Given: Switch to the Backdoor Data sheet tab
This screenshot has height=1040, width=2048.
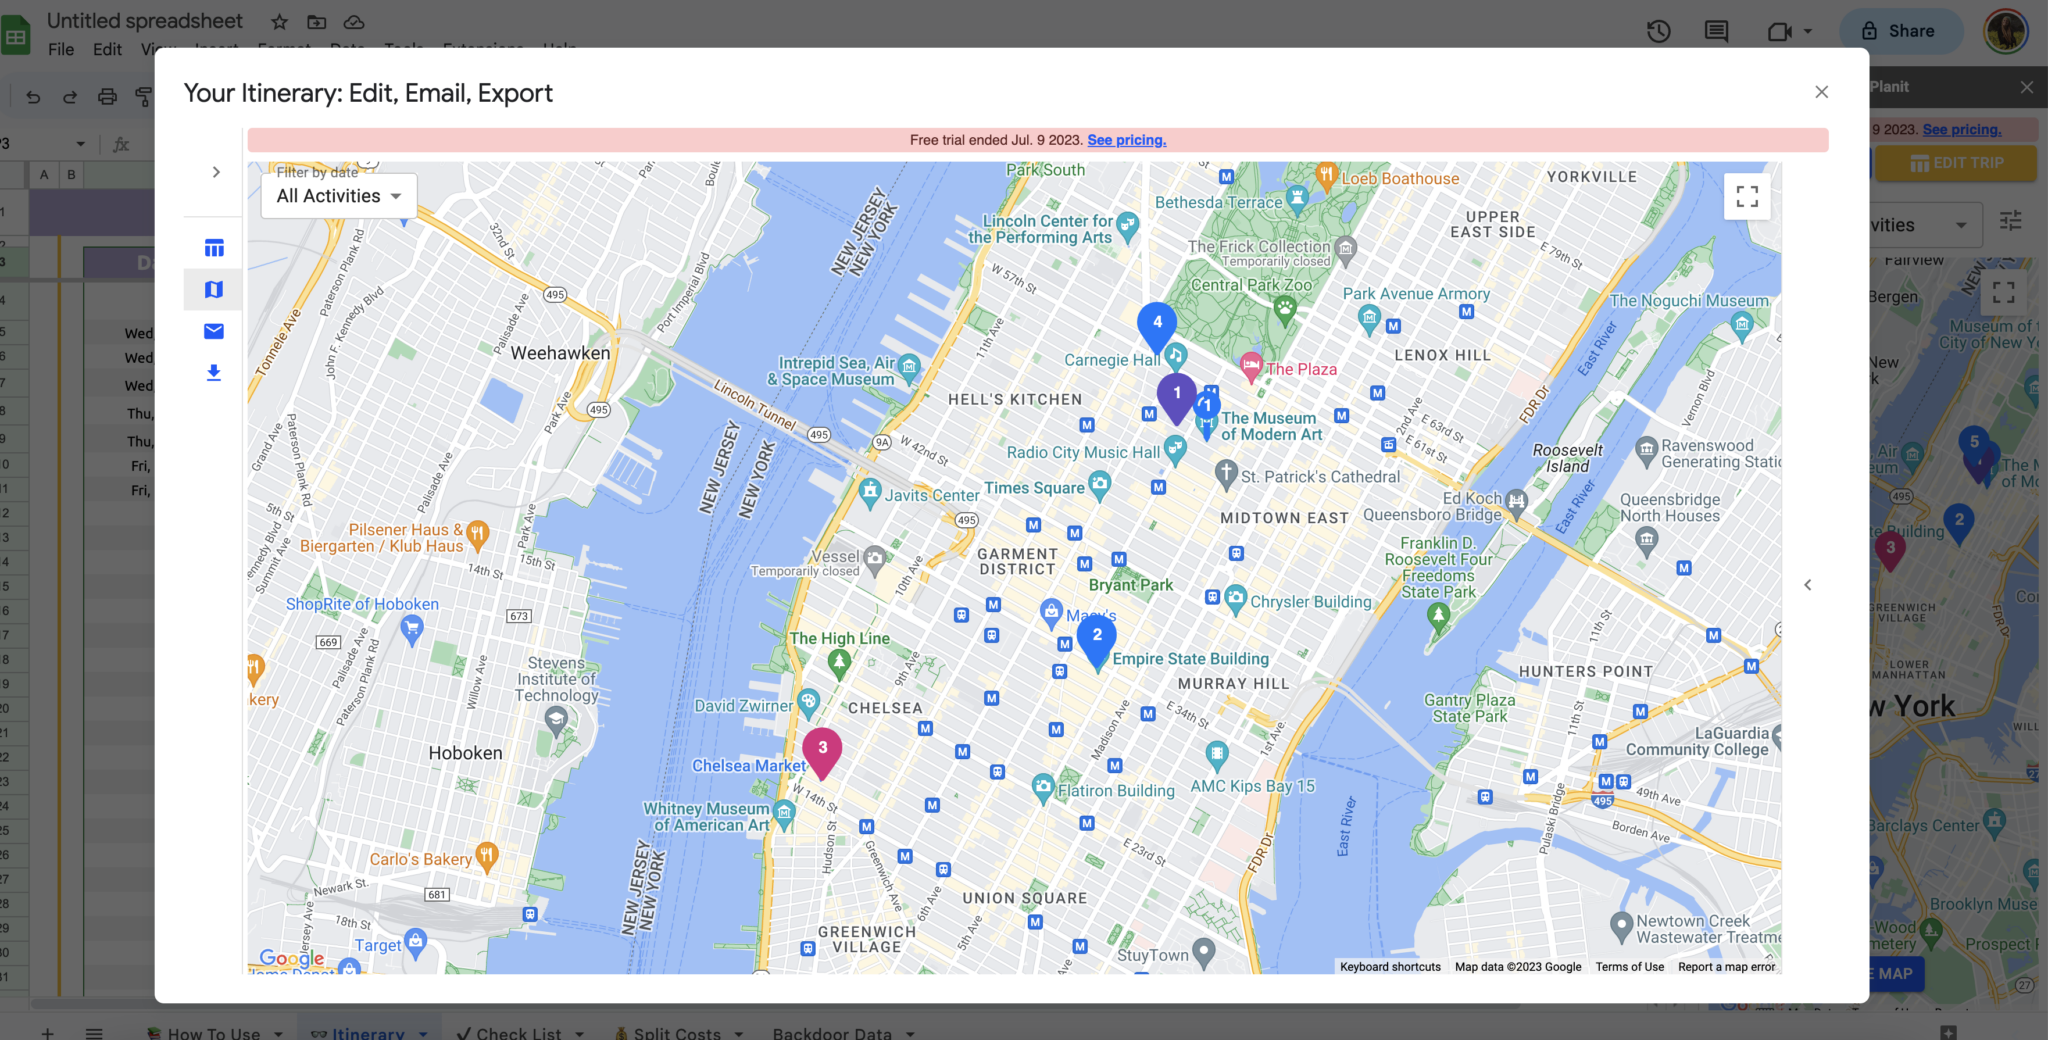Looking at the screenshot, I should [x=832, y=1033].
